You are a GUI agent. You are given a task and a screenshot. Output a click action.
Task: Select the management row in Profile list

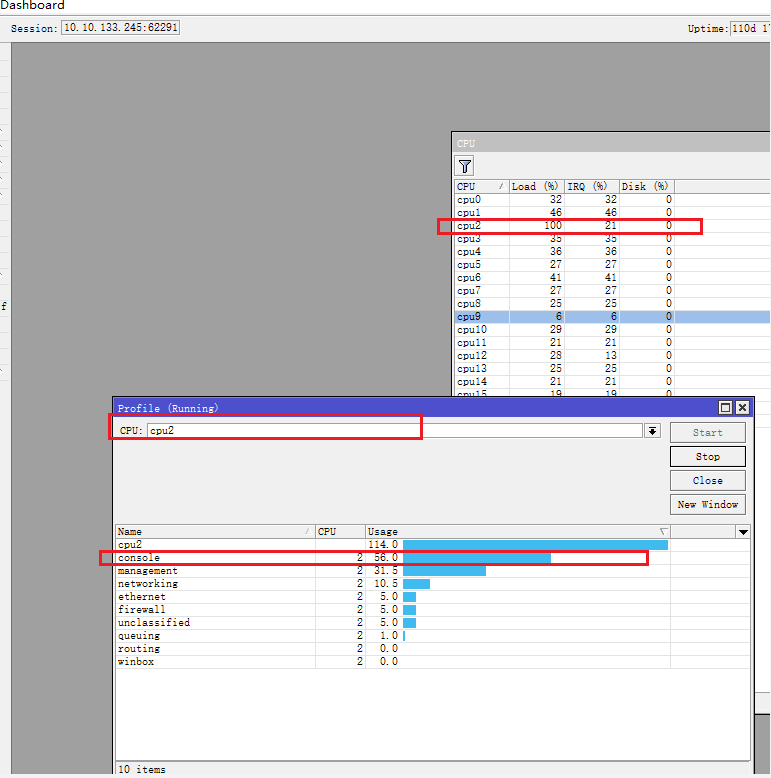[x=433, y=571]
